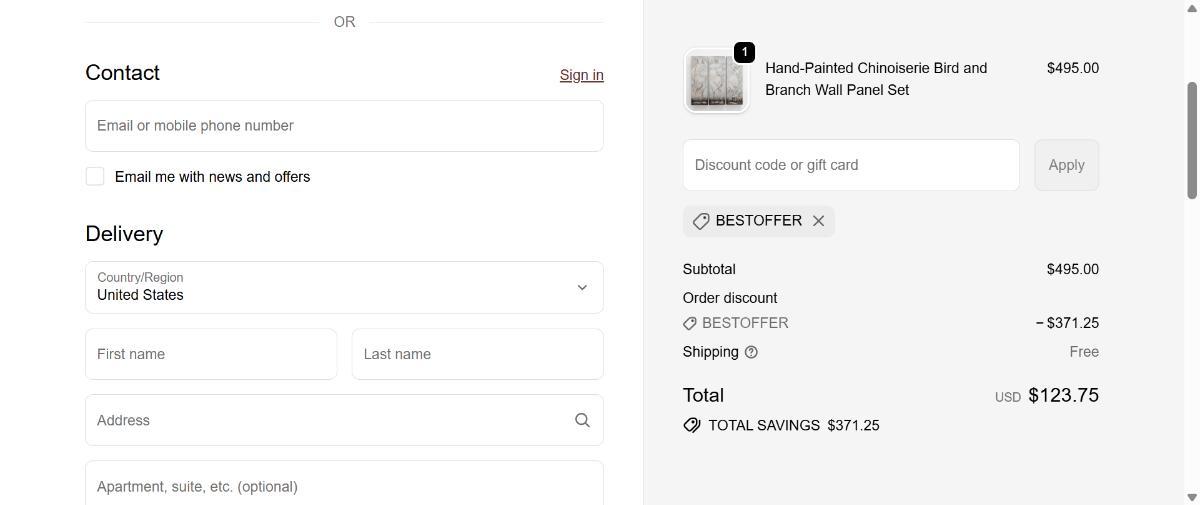
Task: Click the Sign in link
Action: point(581,75)
